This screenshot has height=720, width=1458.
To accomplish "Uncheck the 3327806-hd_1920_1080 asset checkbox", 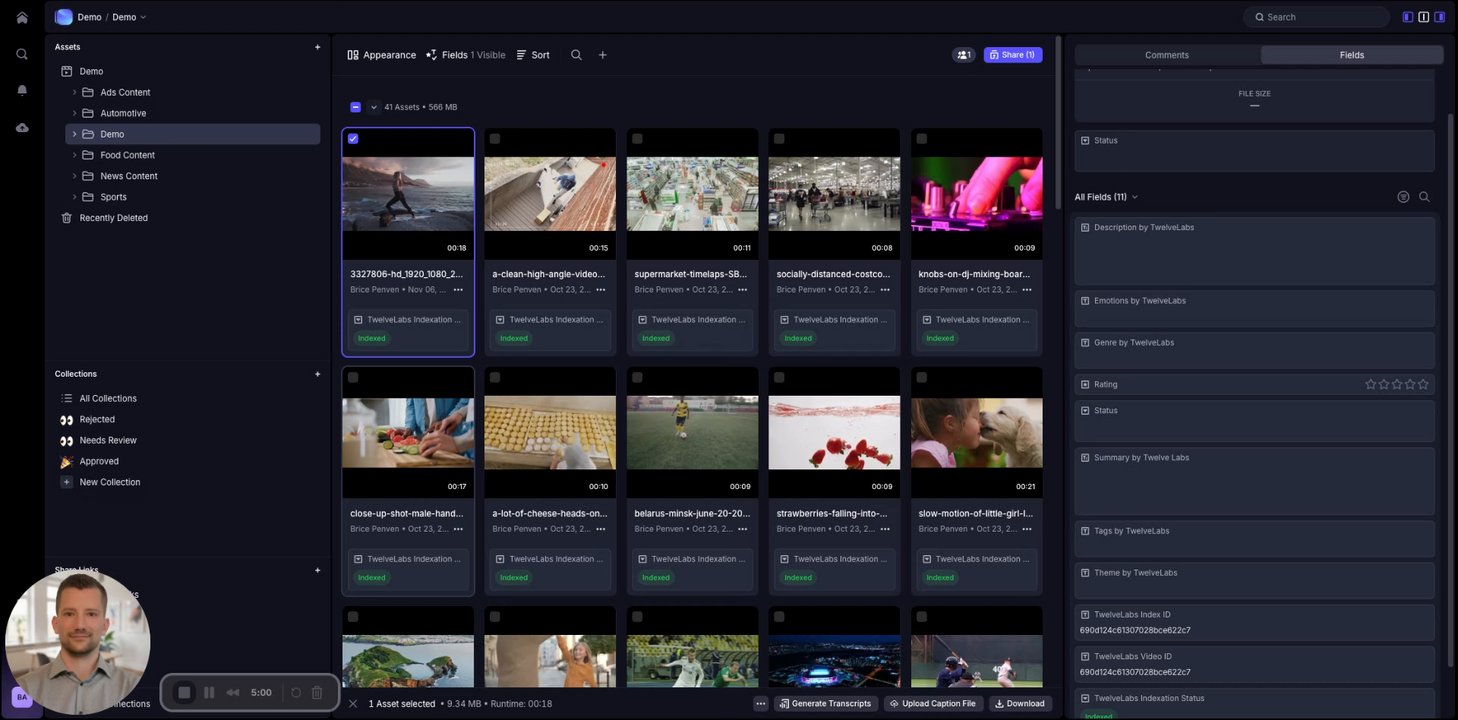I will 353,139.
